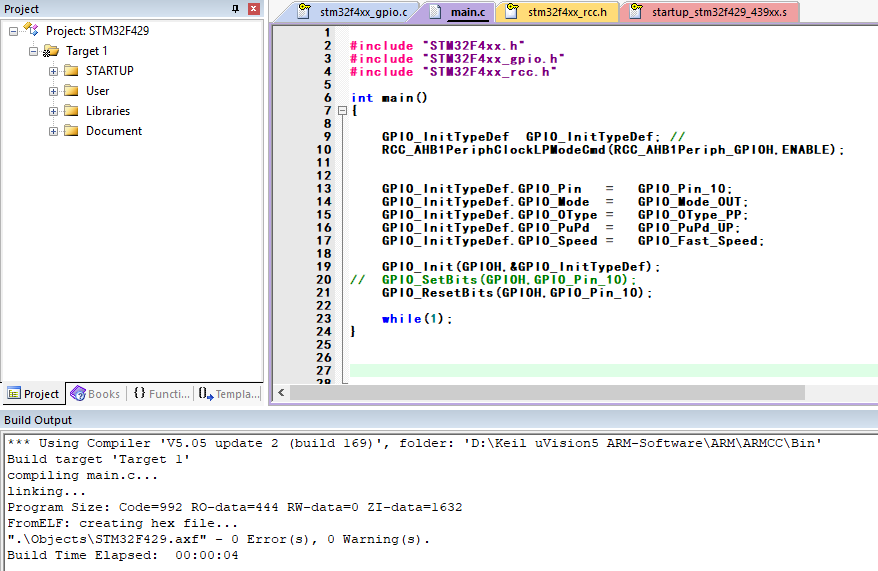This screenshot has height=571, width=878.
Task: Switch to the stm32f4xx_gpio.c editor tab
Action: (361, 13)
